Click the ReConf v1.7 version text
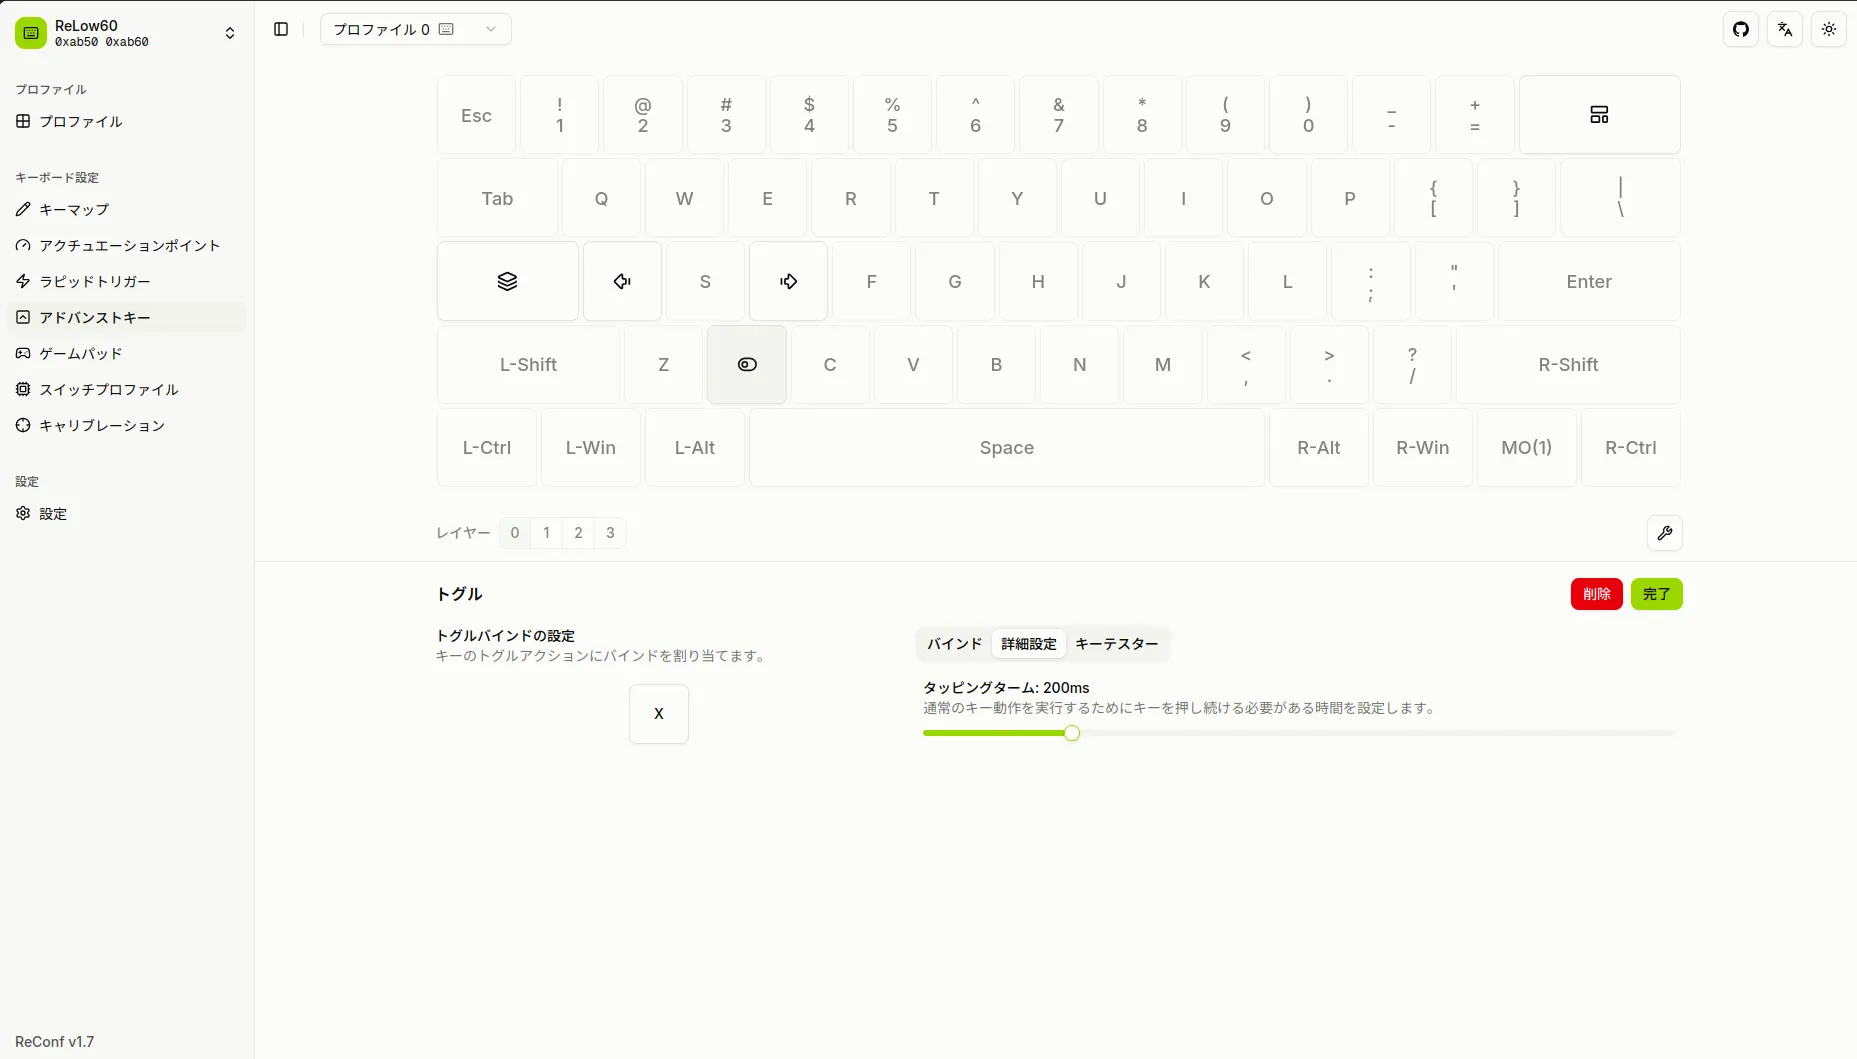Screen dimensions: 1857x1059 [55, 1041]
